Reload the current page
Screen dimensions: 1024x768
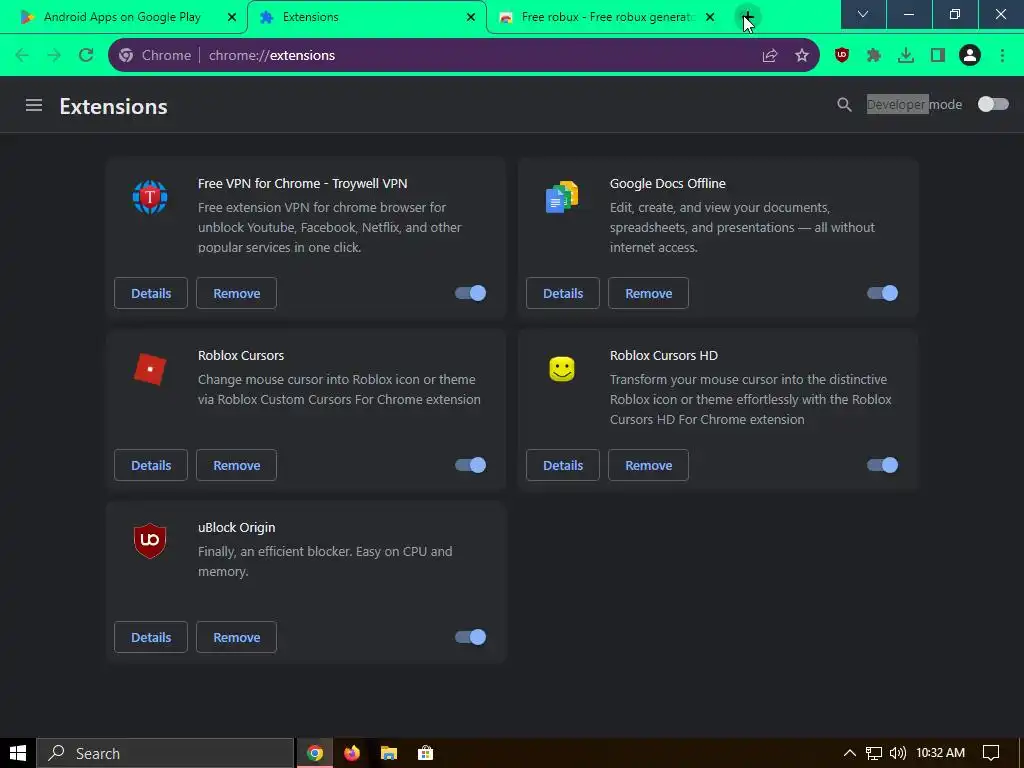tap(86, 56)
